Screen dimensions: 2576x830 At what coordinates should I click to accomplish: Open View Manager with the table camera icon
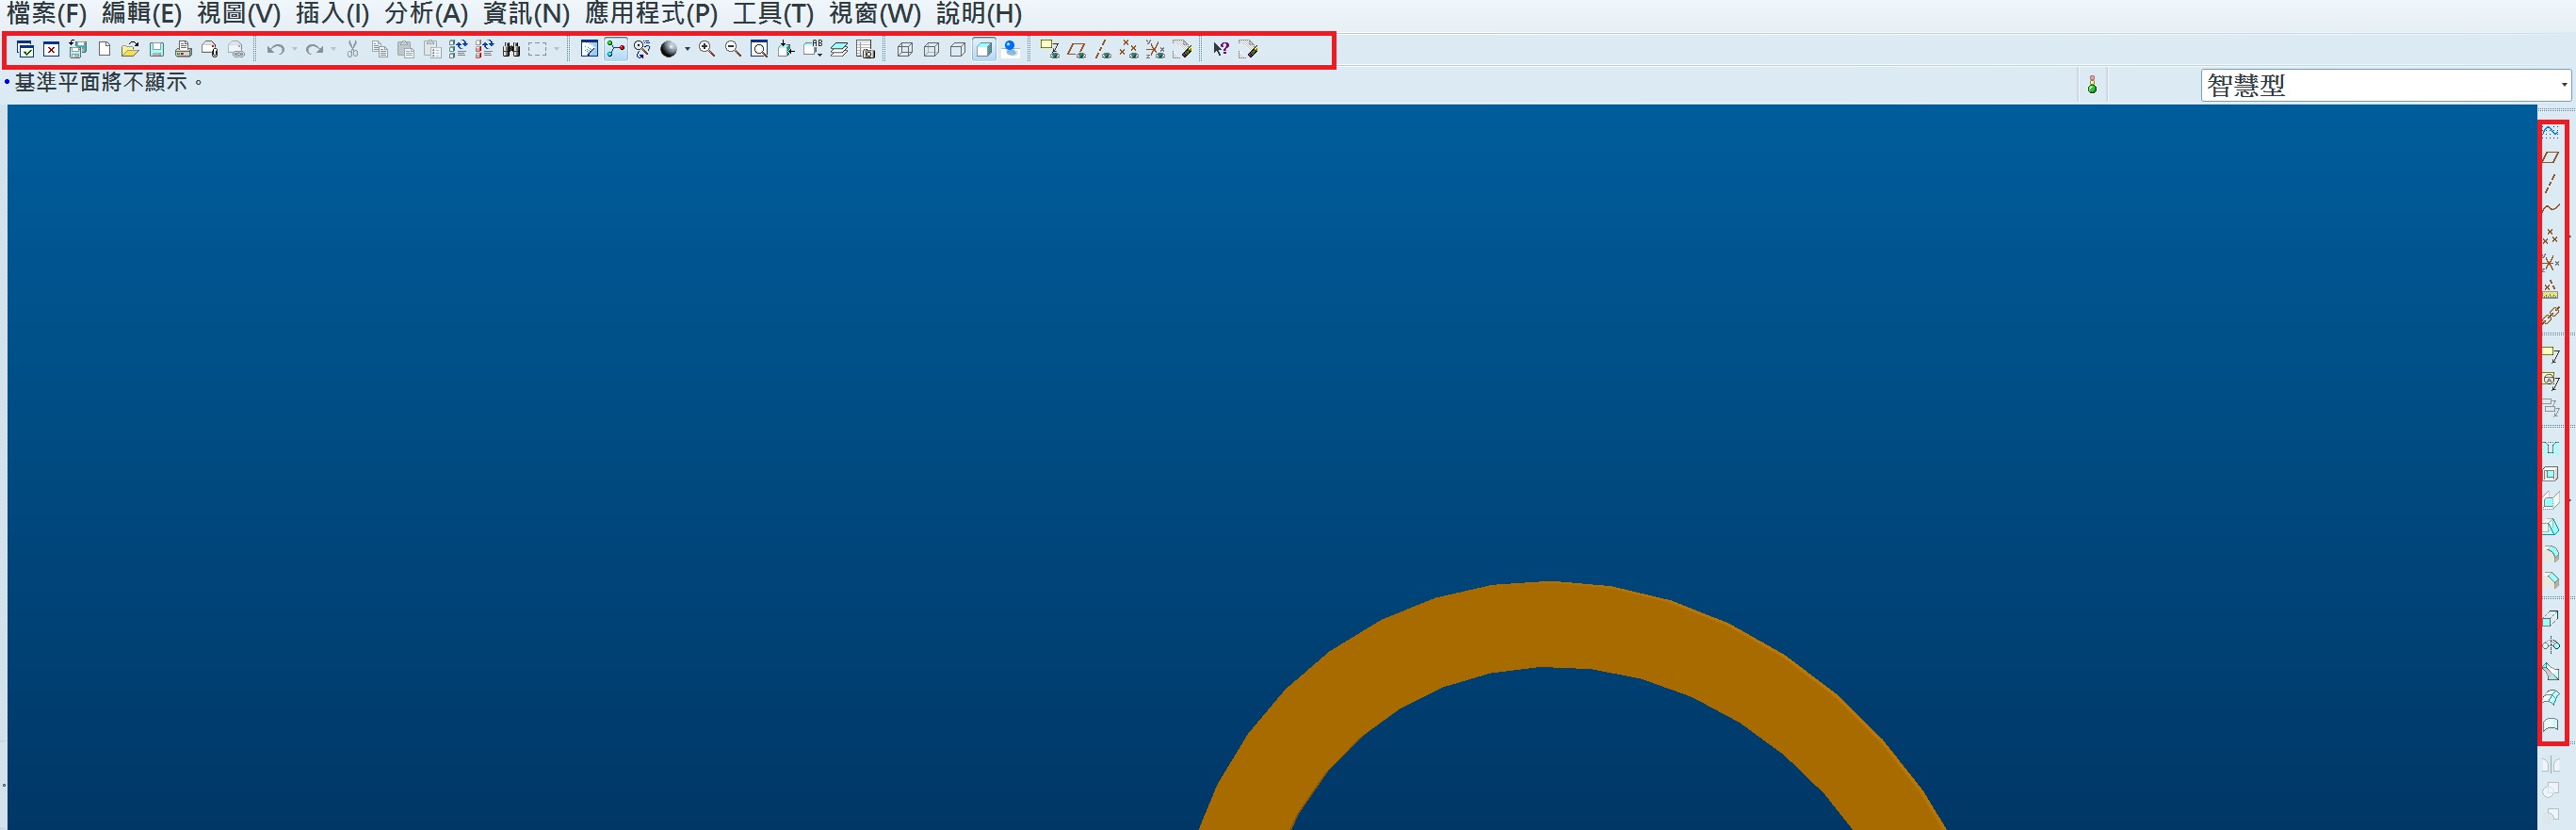866,49
